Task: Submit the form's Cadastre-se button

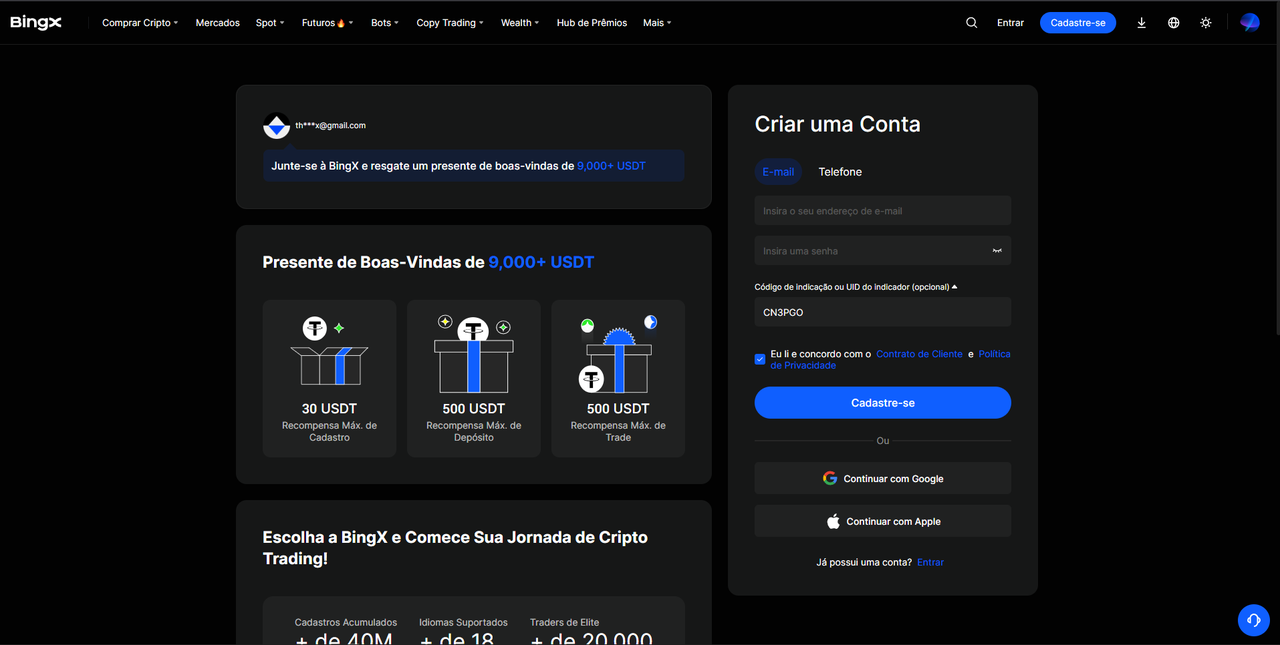Action: coord(883,403)
